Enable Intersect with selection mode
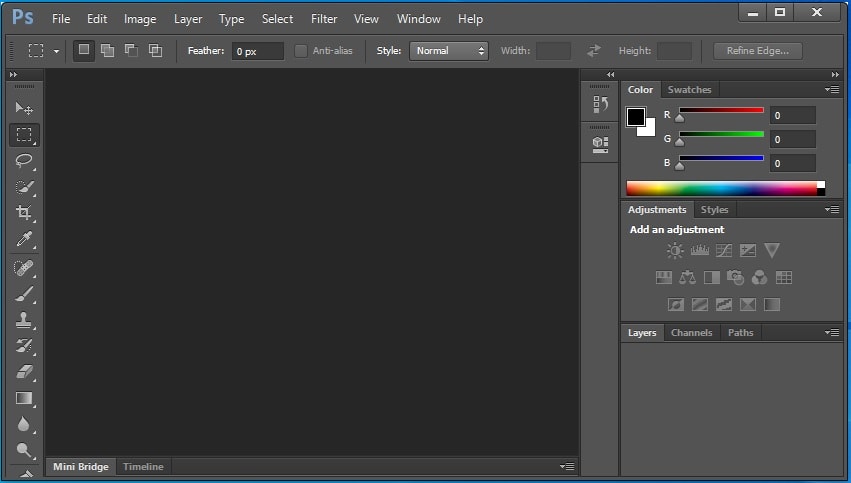The width and height of the screenshot is (851, 483). pos(155,50)
